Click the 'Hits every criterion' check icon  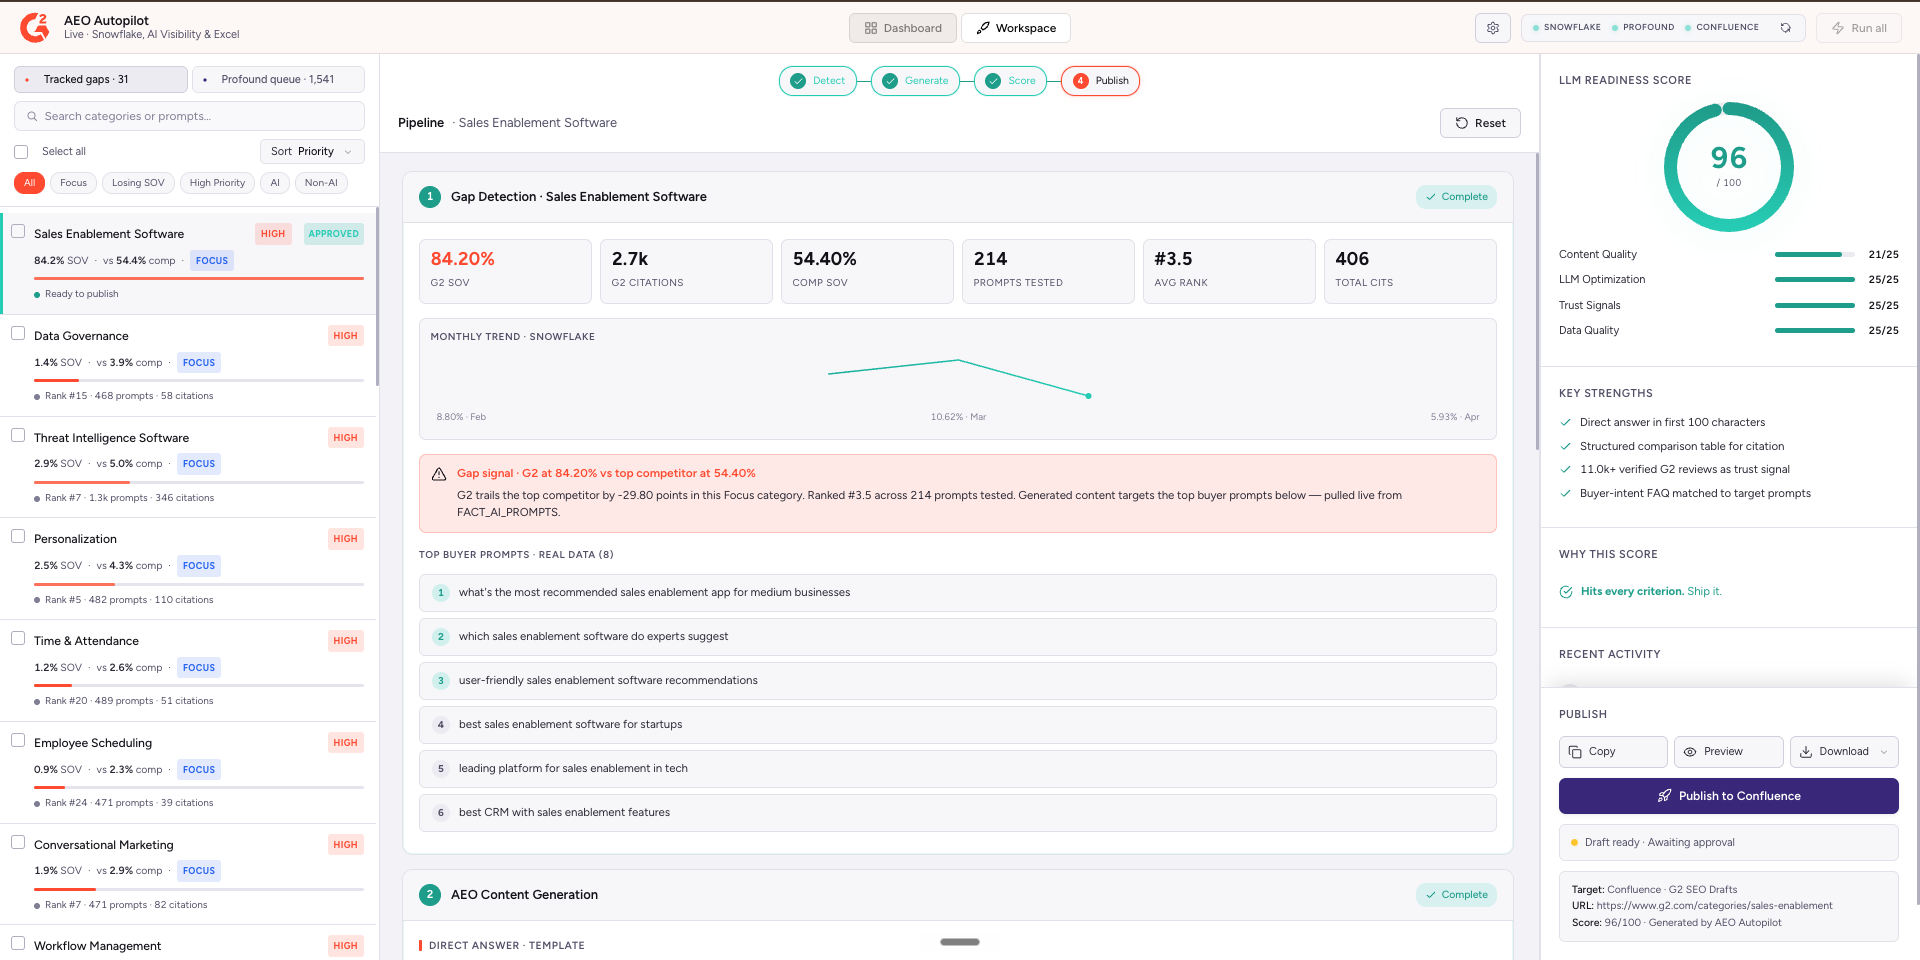(1566, 592)
